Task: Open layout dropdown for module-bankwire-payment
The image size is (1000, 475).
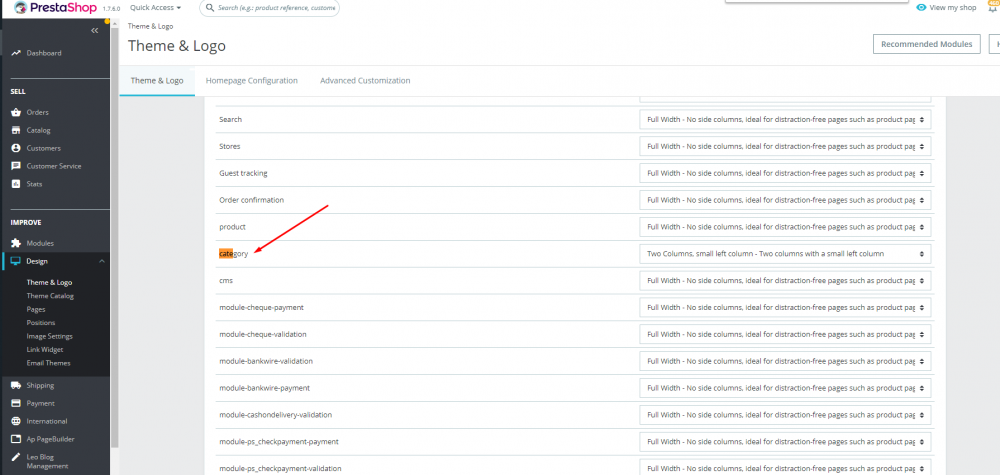Action: pos(785,388)
